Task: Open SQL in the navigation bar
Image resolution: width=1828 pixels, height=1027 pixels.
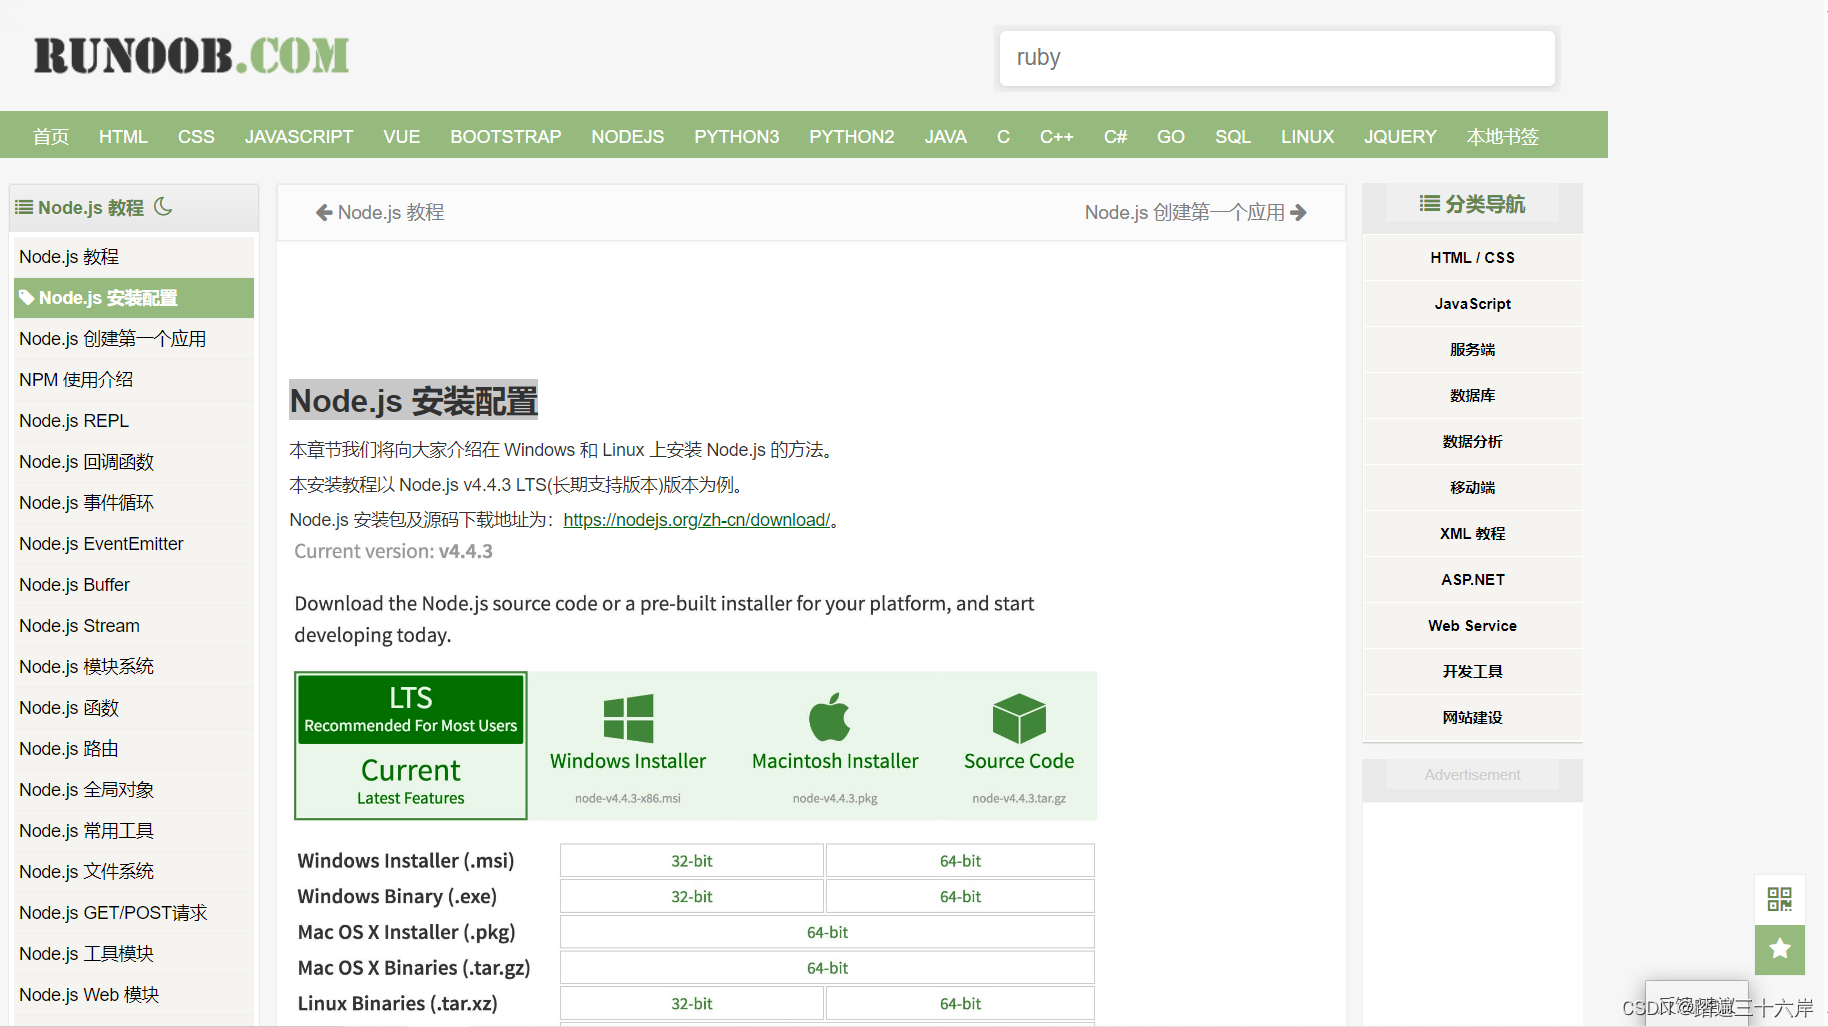Action: (x=1232, y=136)
